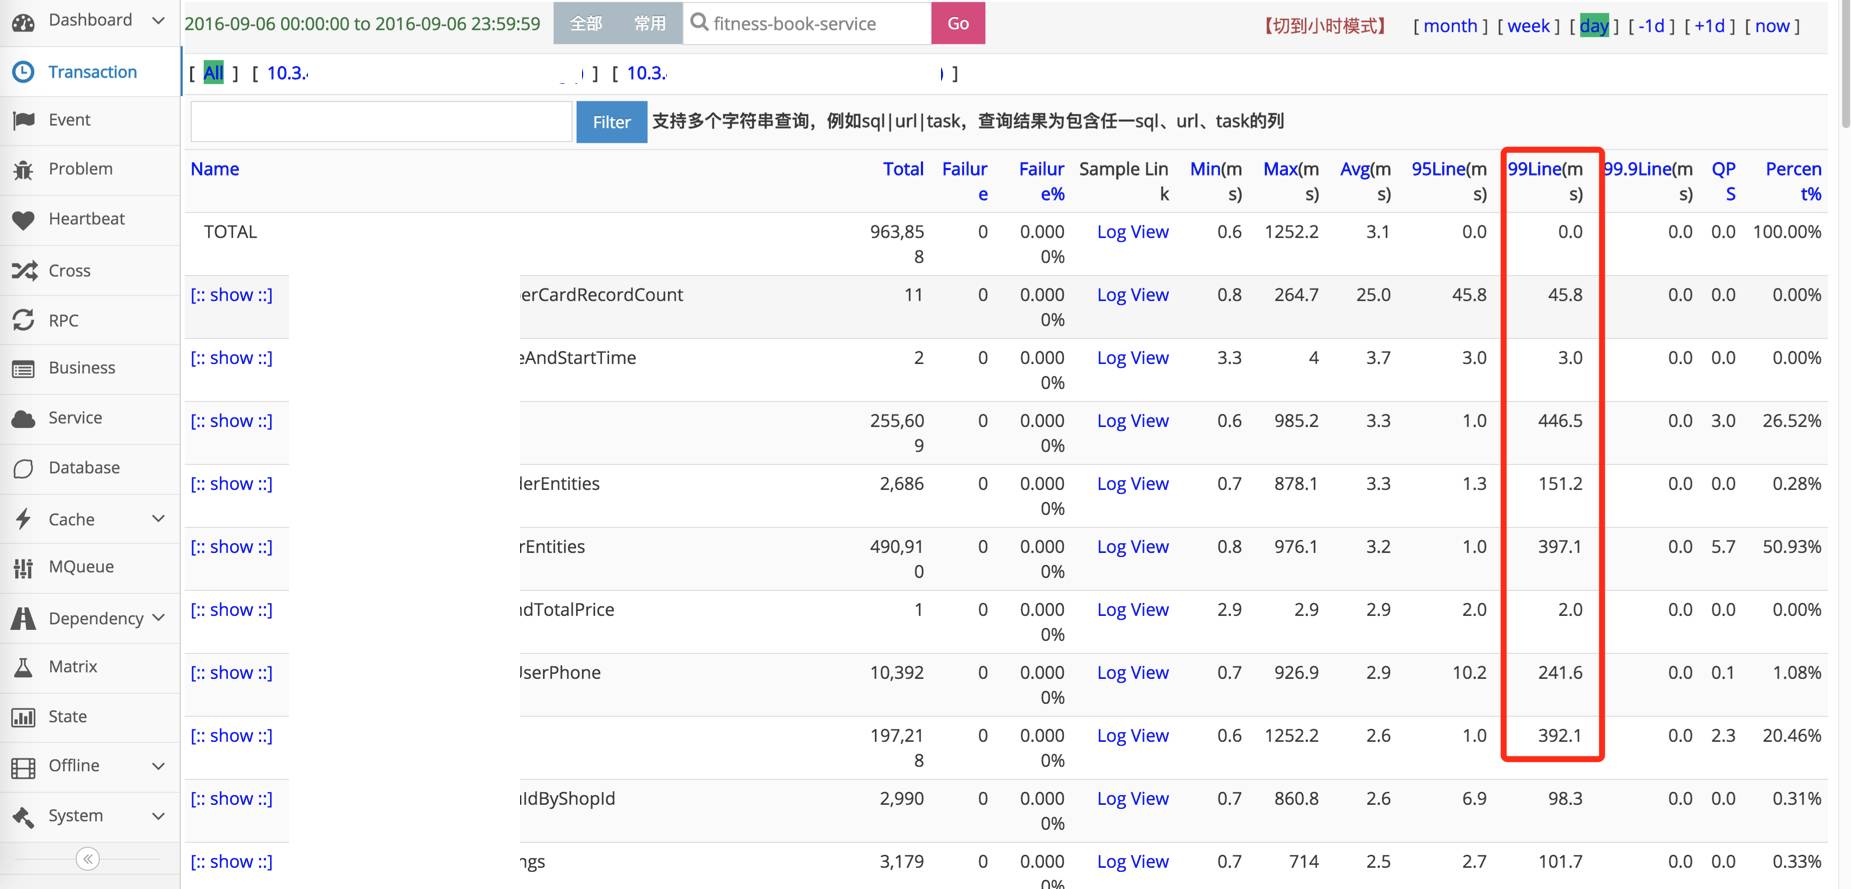Click the Cross shuffle icon

click(24, 271)
